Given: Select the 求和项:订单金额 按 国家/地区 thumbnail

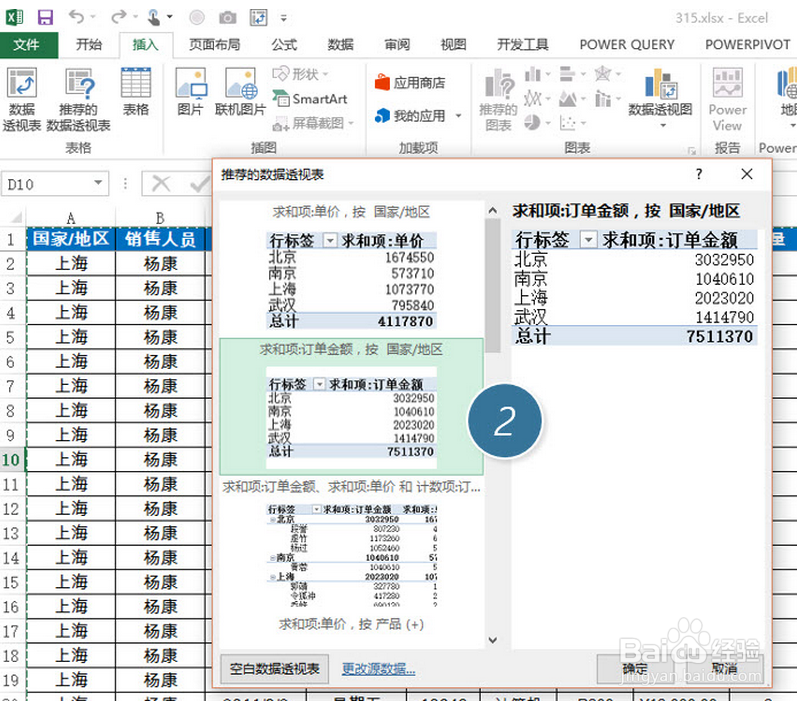Looking at the screenshot, I should [352, 407].
